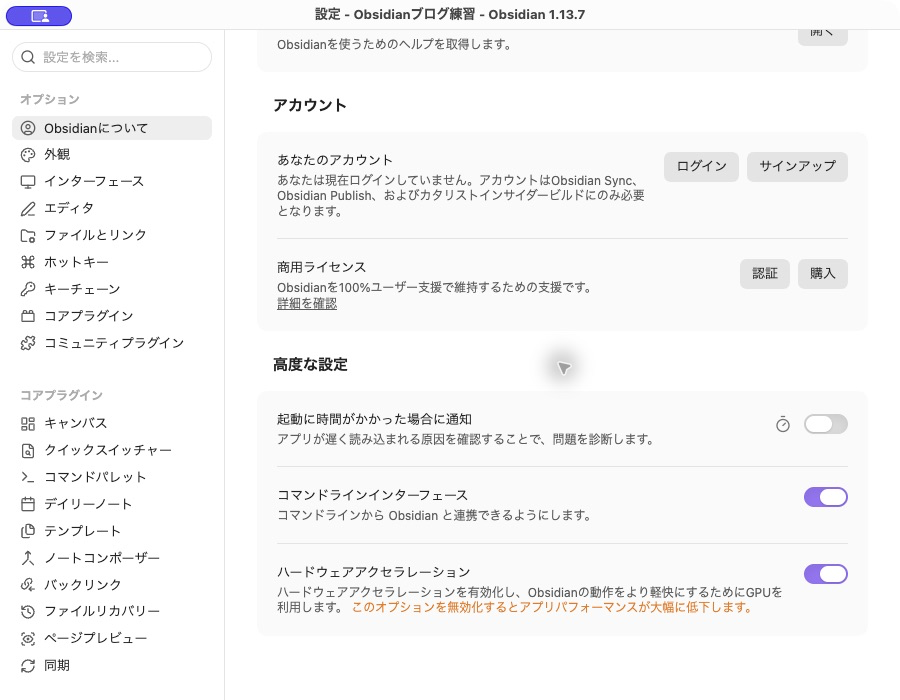
Task: Click the ホットキー command icon
Action: (x=28, y=262)
